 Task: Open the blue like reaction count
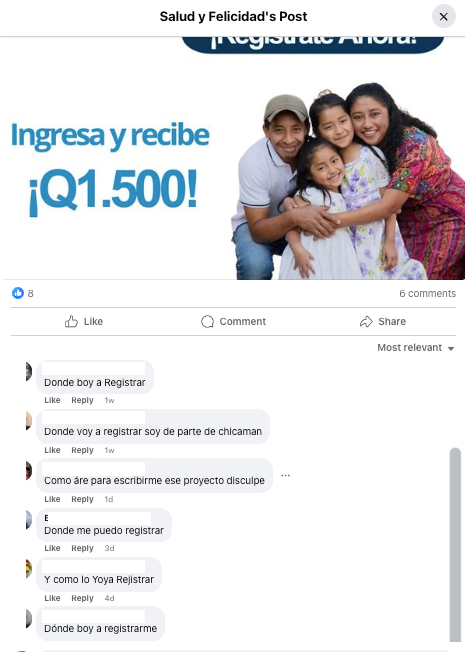pyautogui.click(x=22, y=293)
